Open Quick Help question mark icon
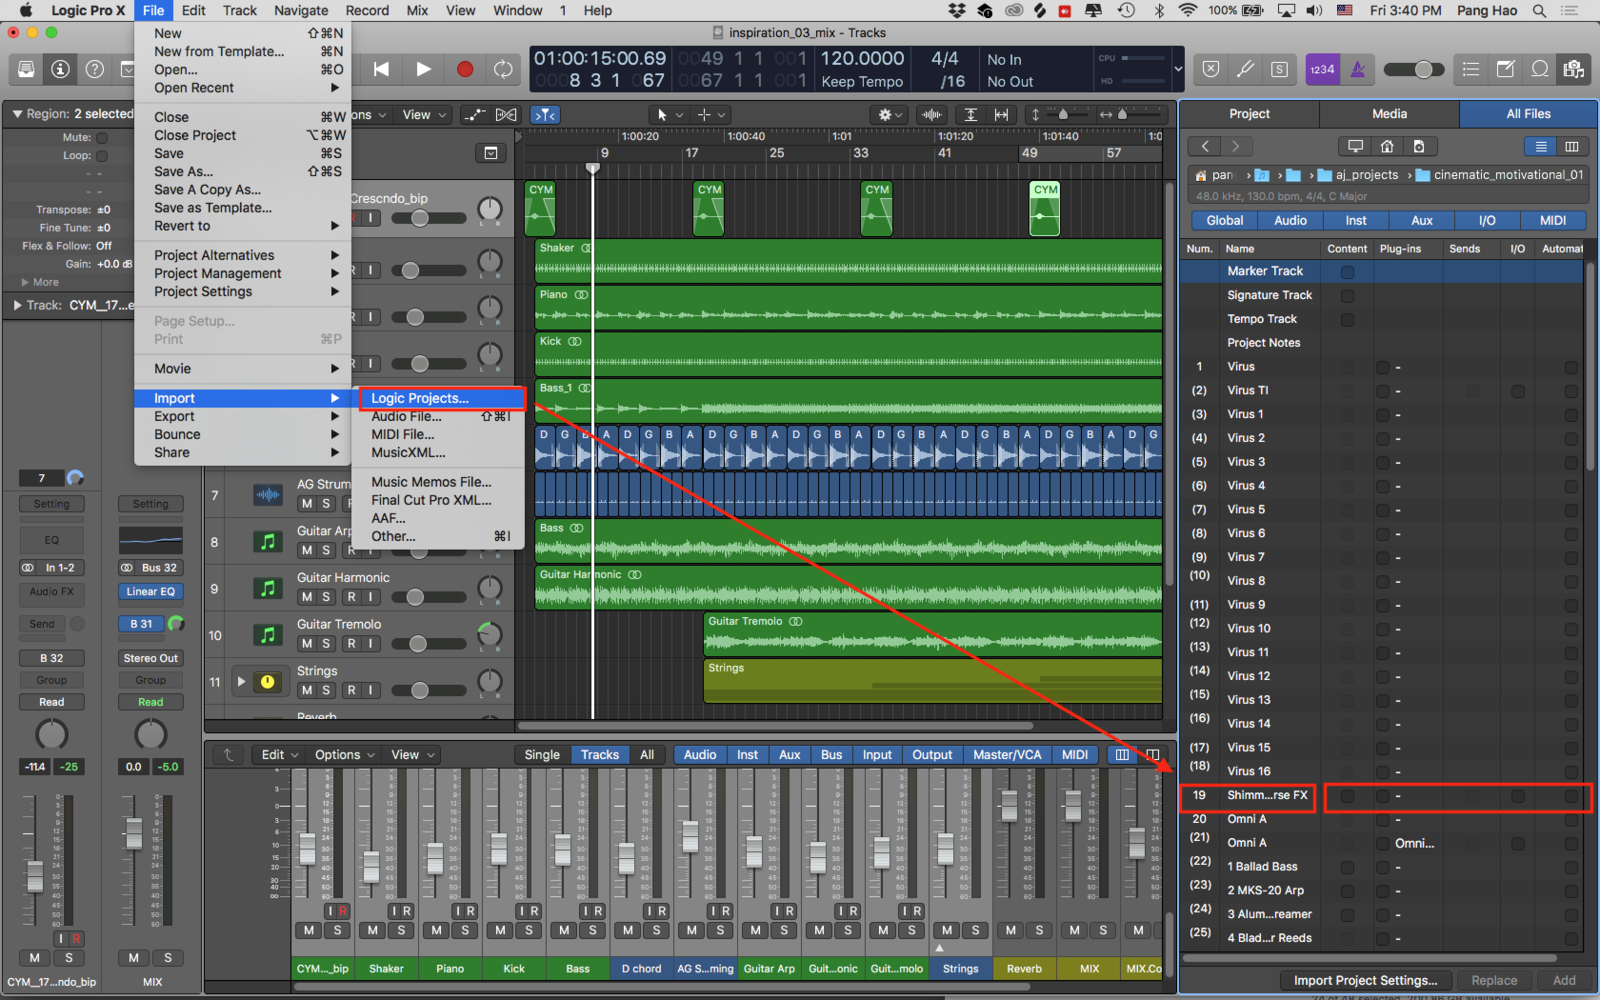Viewport: 1600px width, 1000px height. (94, 69)
